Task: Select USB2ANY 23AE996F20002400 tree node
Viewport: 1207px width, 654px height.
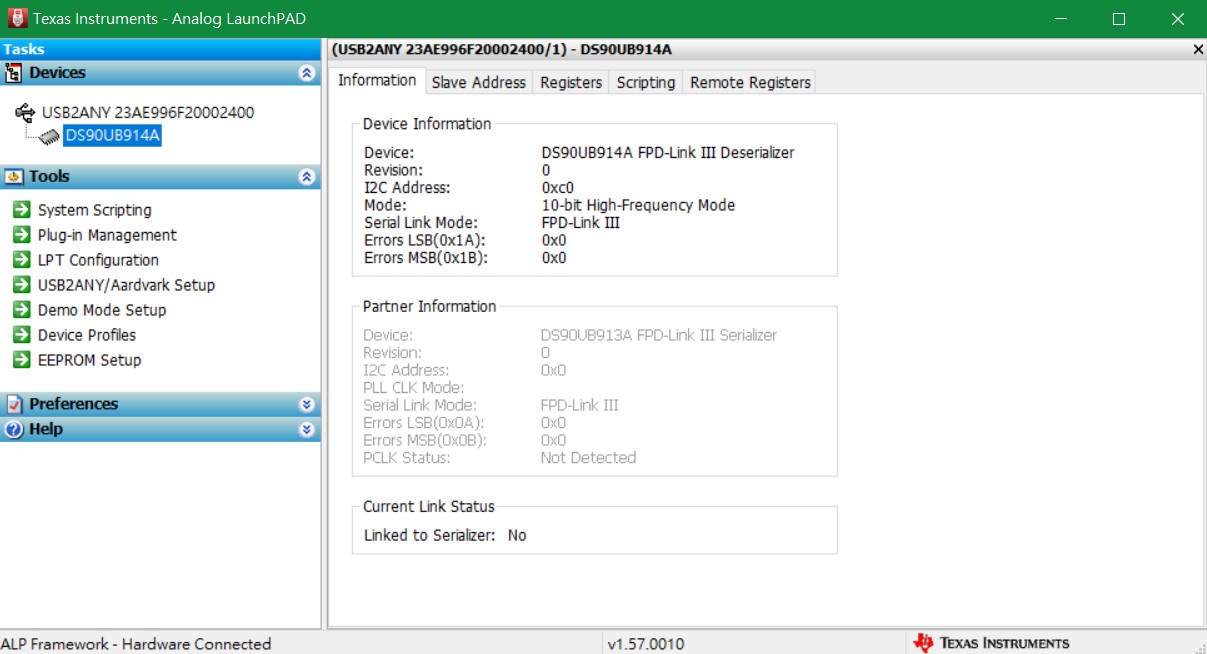Action: click(148, 112)
